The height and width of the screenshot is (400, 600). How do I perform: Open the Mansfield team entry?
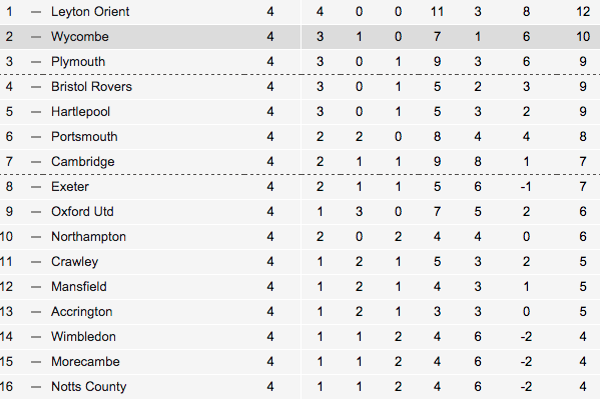79,287
